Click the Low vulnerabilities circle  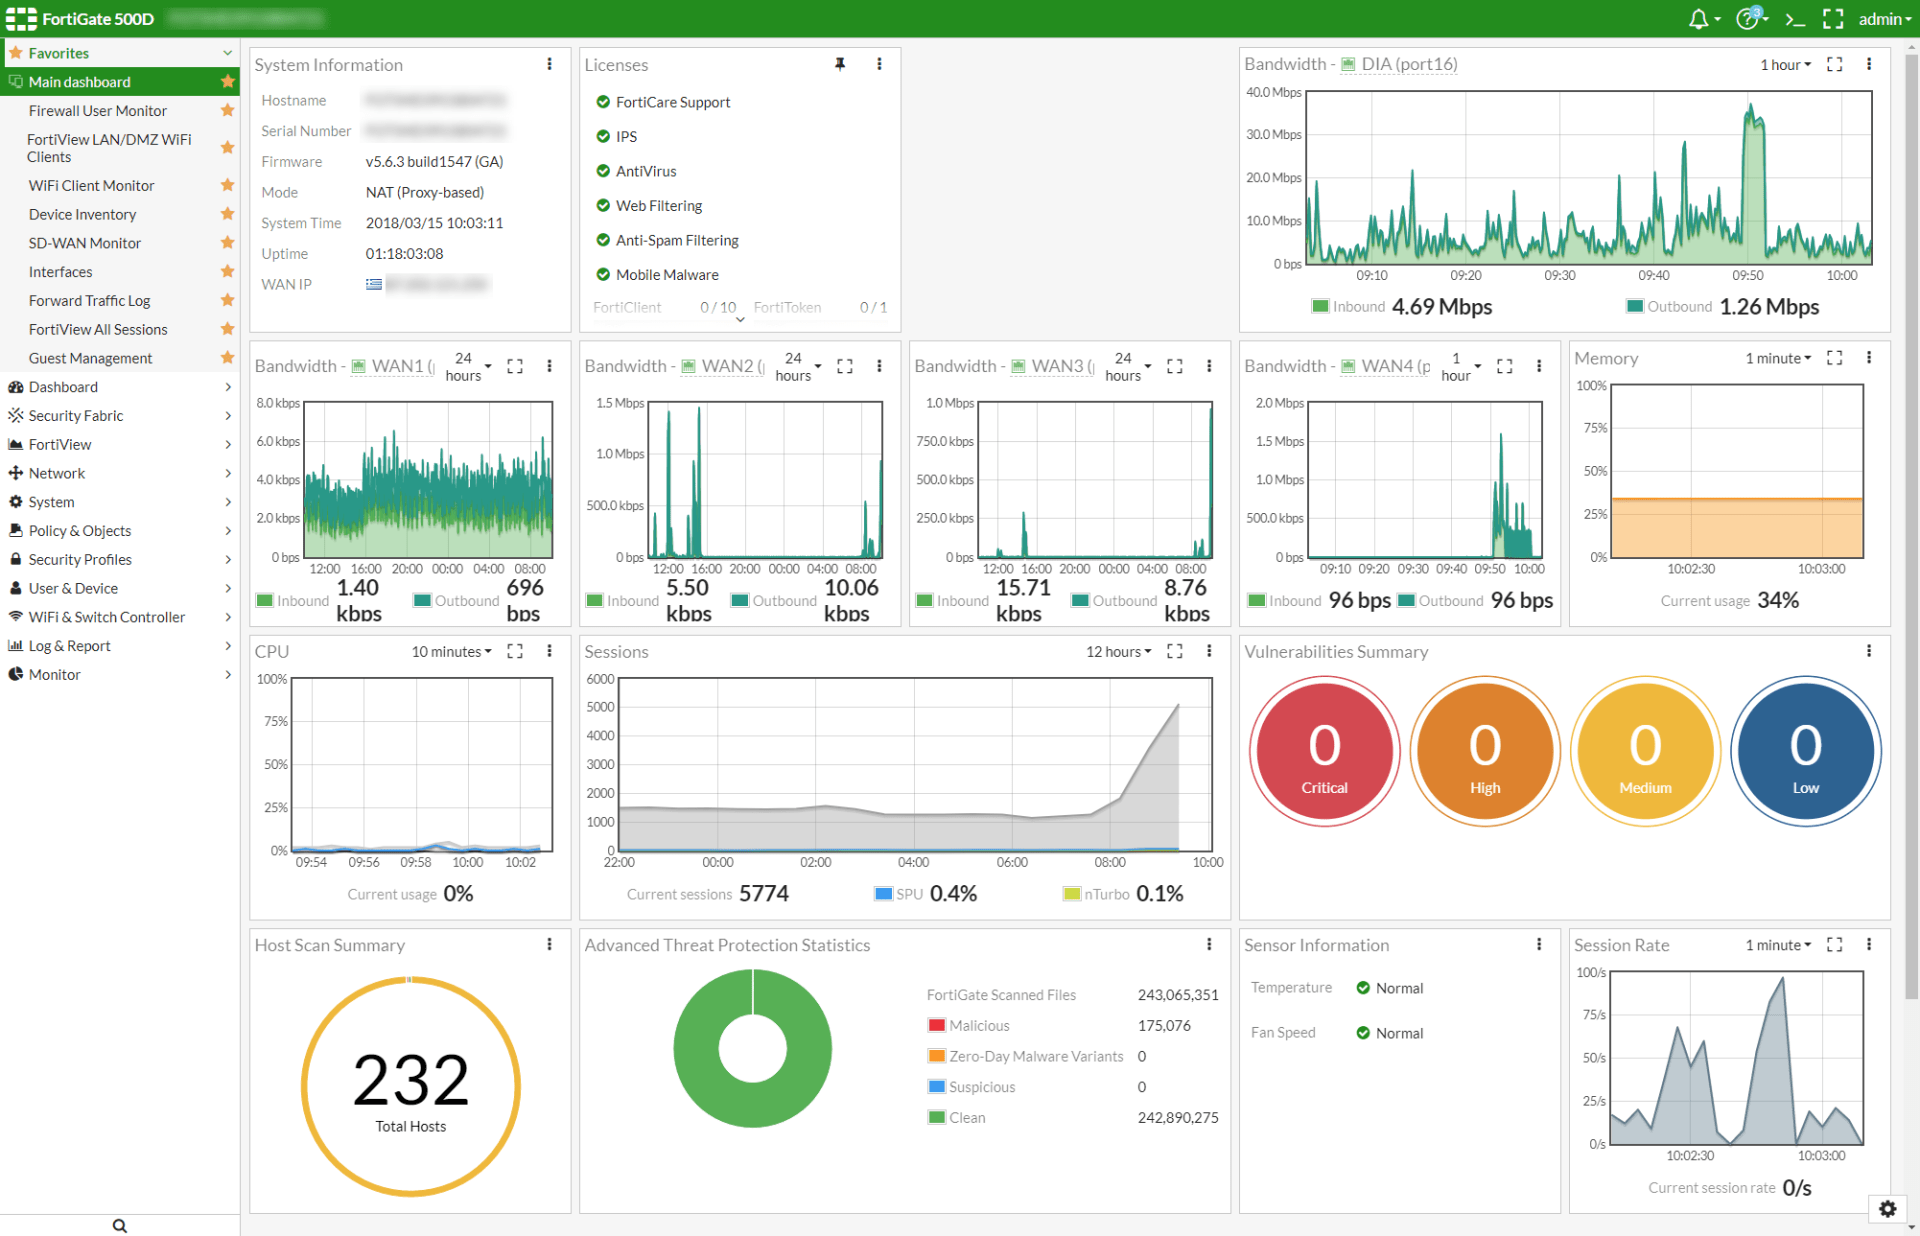tap(1805, 751)
